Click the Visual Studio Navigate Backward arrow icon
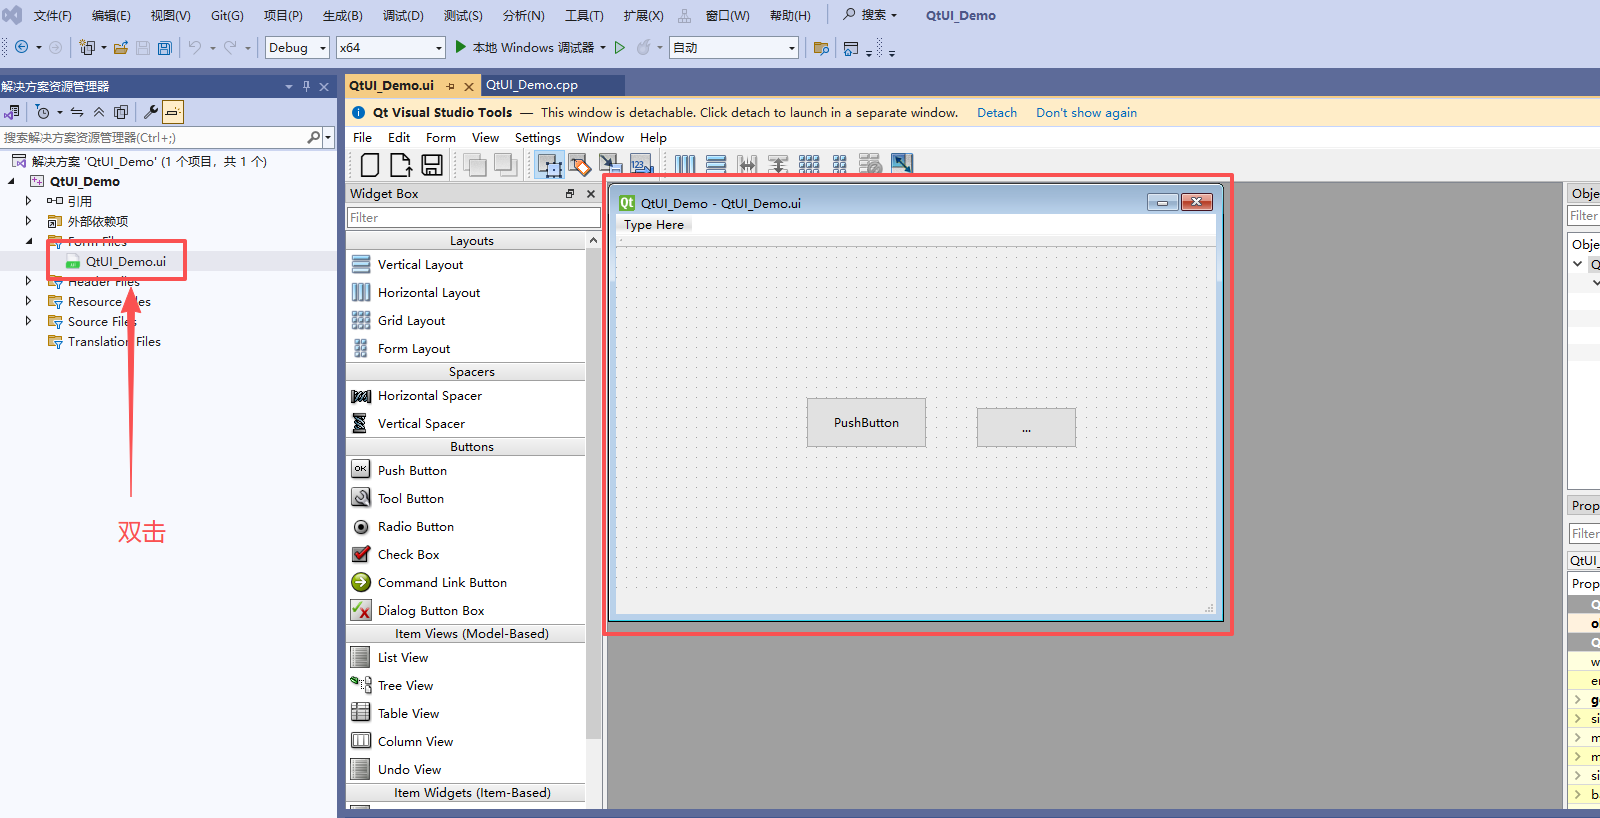1600x818 pixels. [21, 47]
